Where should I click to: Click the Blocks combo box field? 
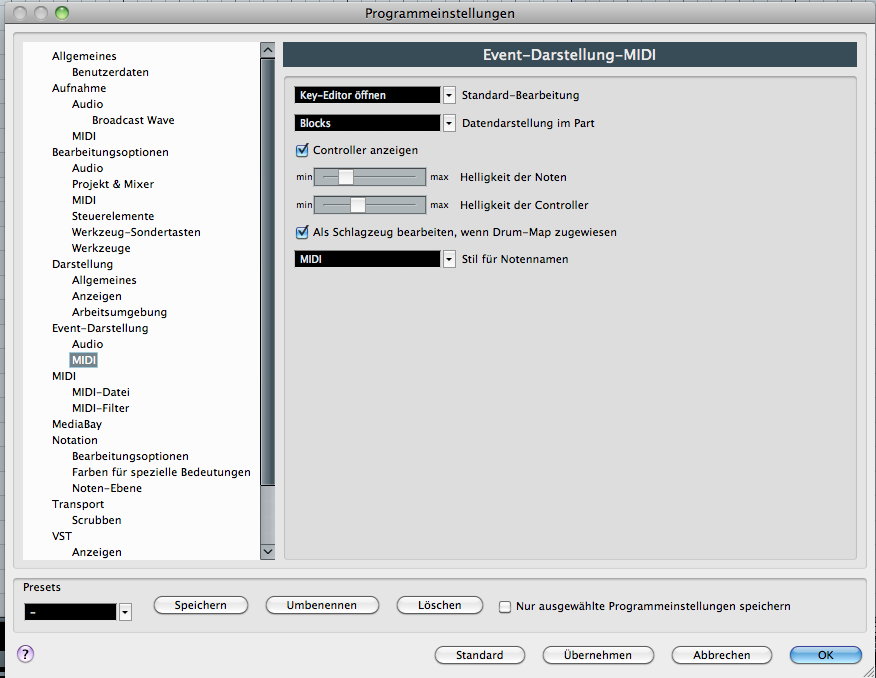[x=367, y=123]
